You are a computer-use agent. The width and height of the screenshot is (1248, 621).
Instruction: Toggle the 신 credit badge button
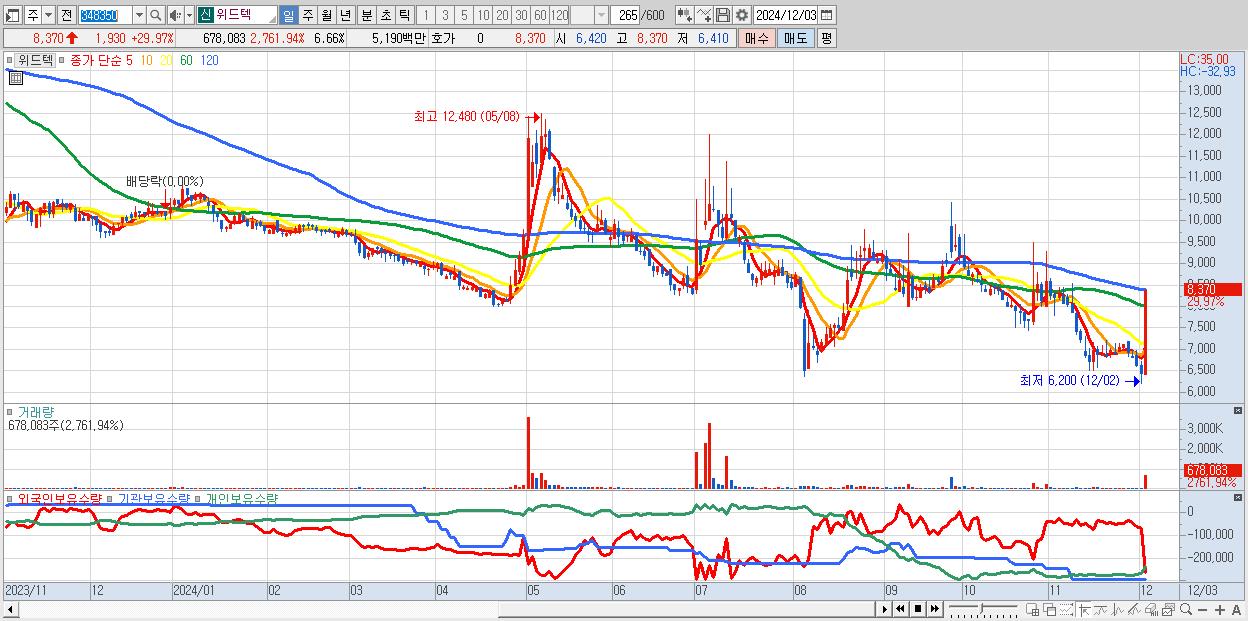coord(205,15)
